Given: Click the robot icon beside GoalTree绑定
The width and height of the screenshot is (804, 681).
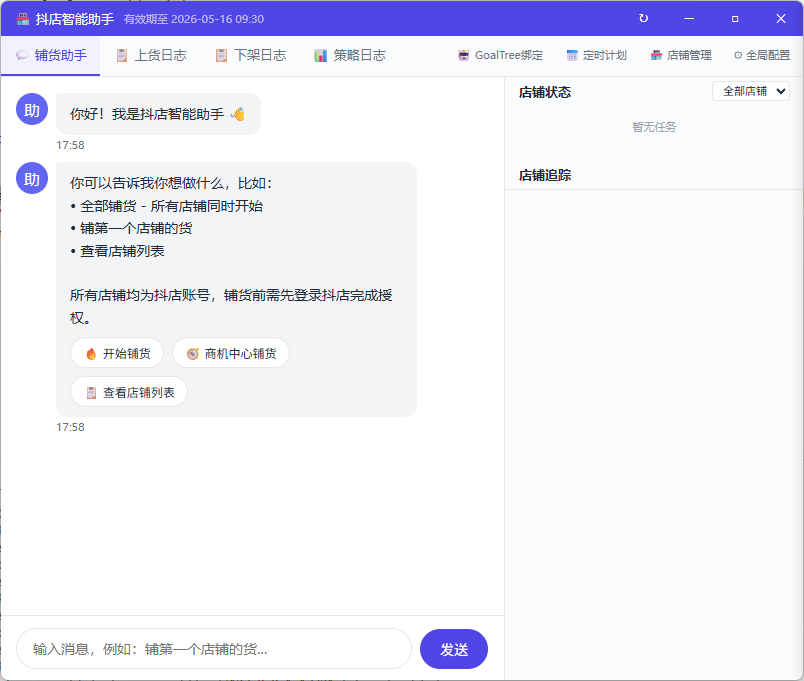Looking at the screenshot, I should pos(464,55).
